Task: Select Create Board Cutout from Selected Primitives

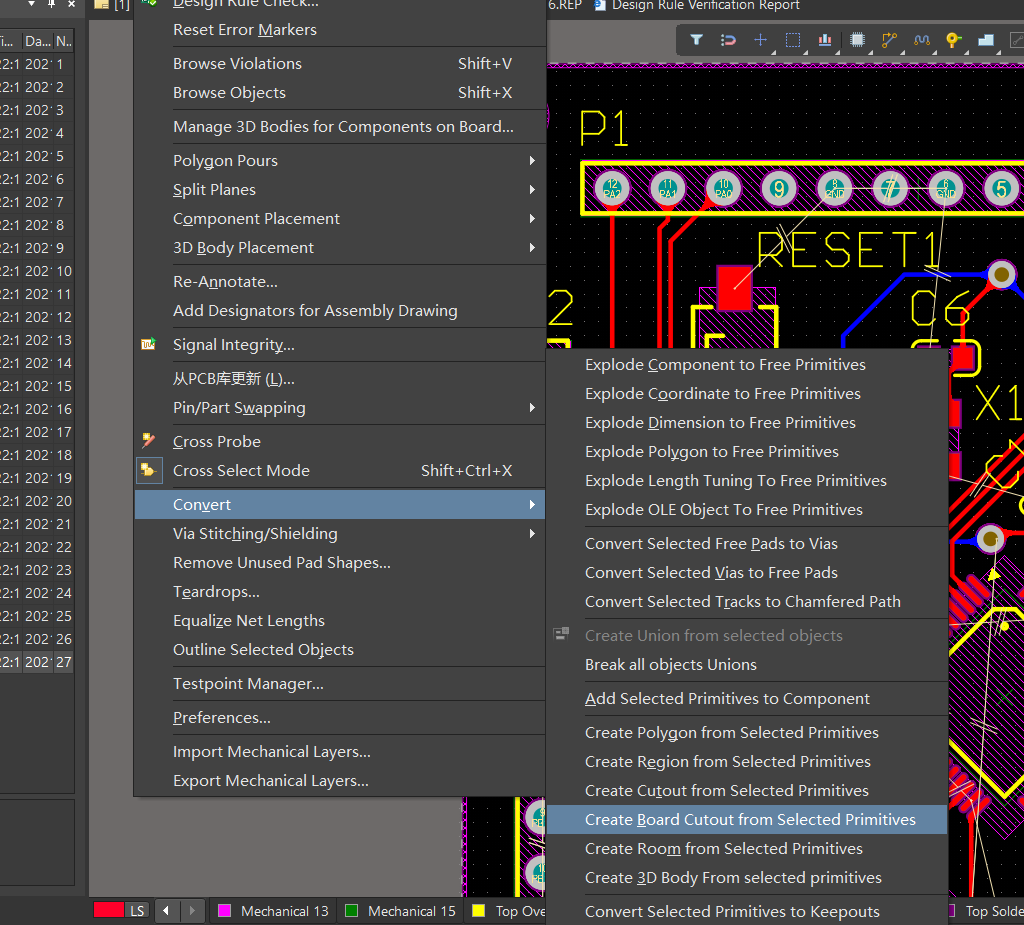Action: (750, 820)
